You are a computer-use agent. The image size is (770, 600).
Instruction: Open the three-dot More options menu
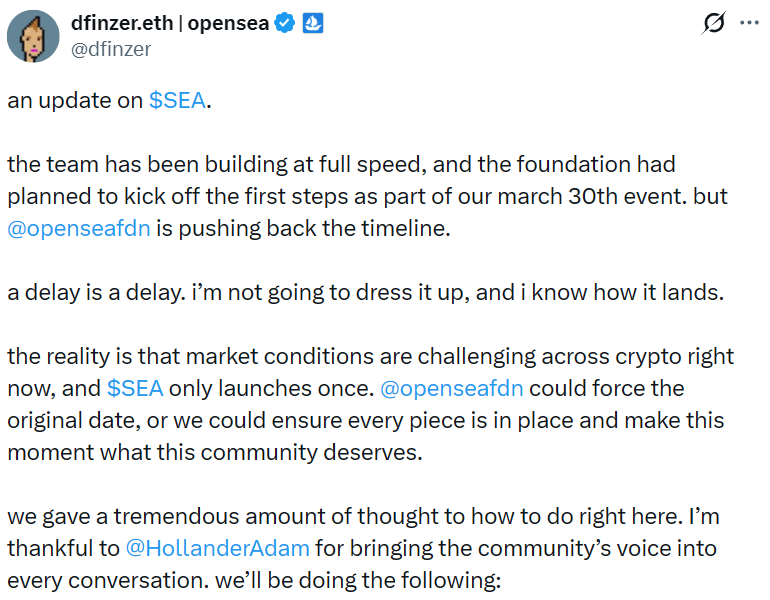coord(749,22)
